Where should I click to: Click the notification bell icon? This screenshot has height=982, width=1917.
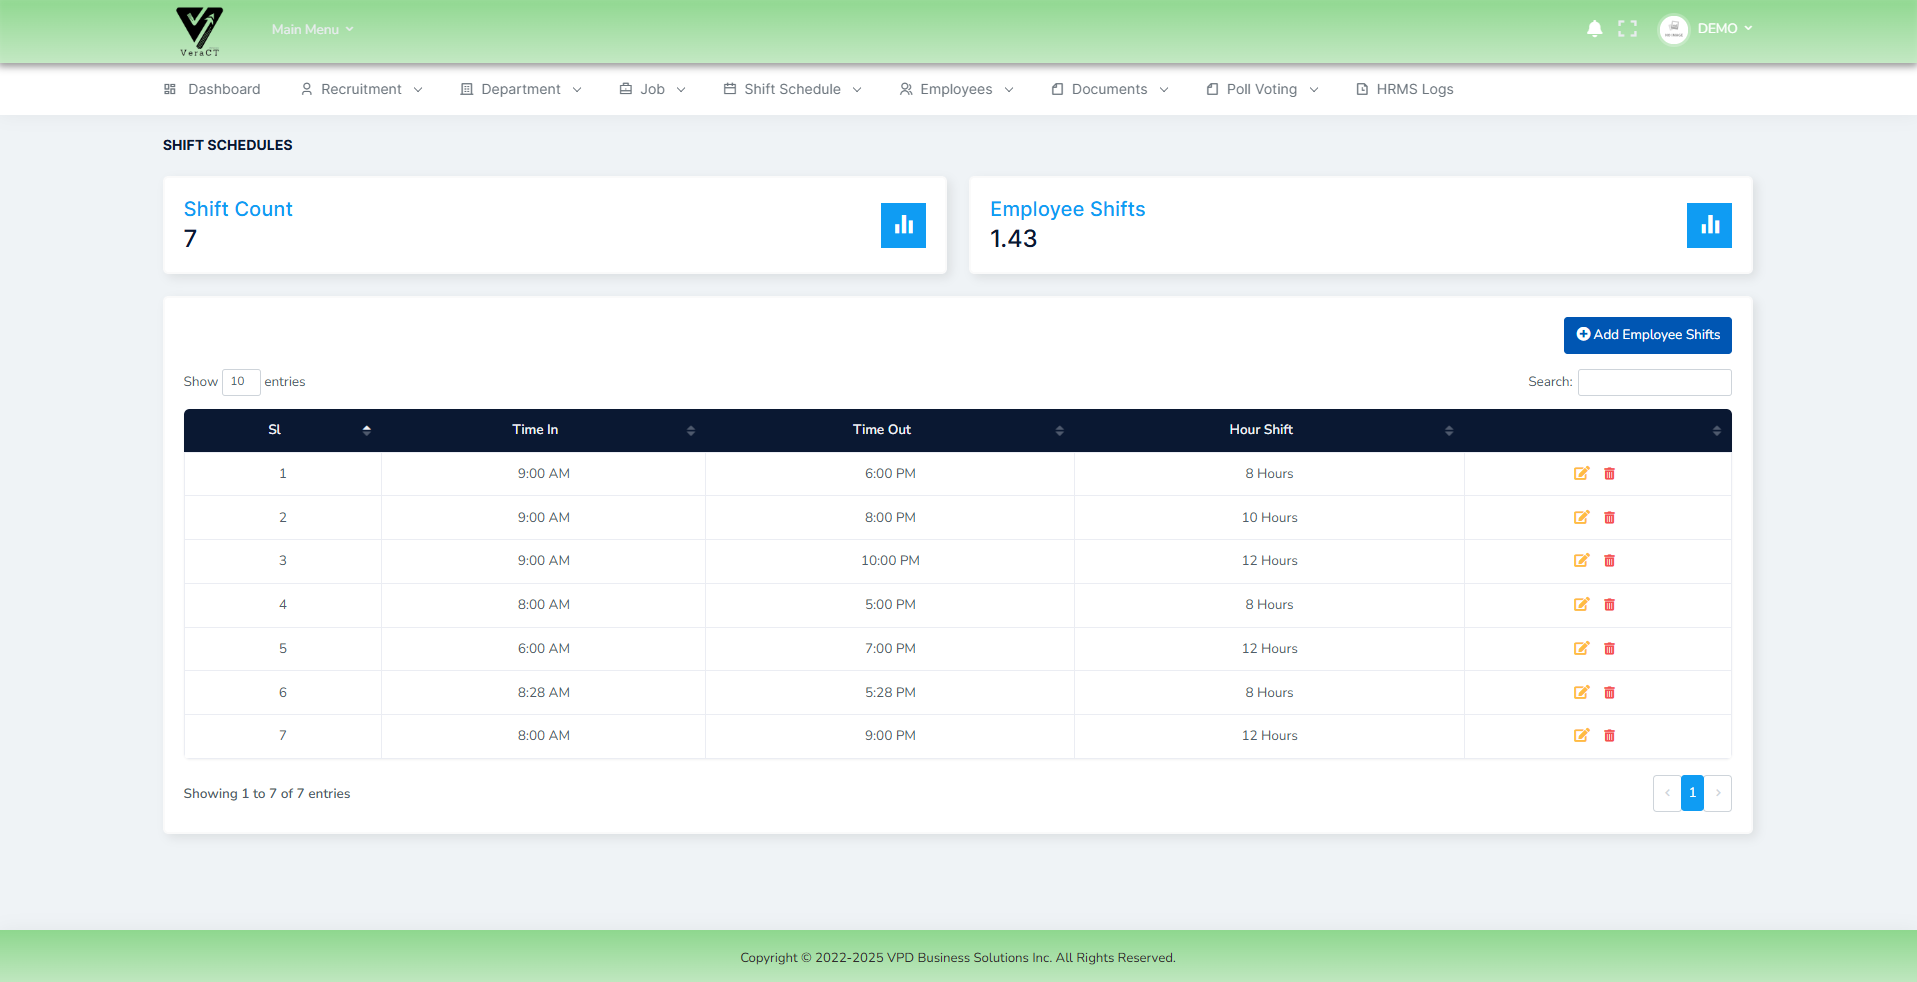(x=1594, y=29)
